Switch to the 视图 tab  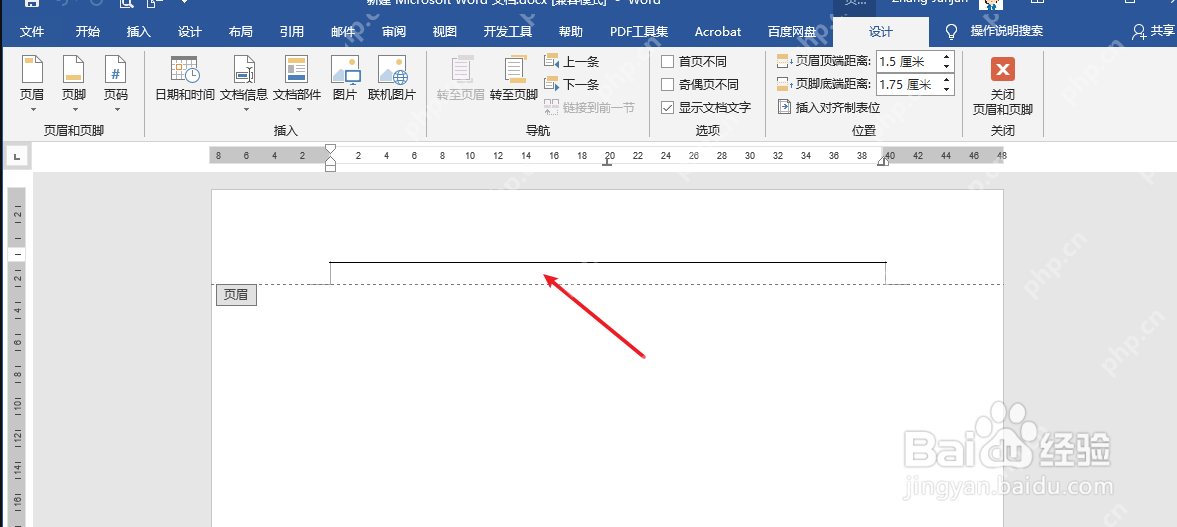pyautogui.click(x=445, y=32)
